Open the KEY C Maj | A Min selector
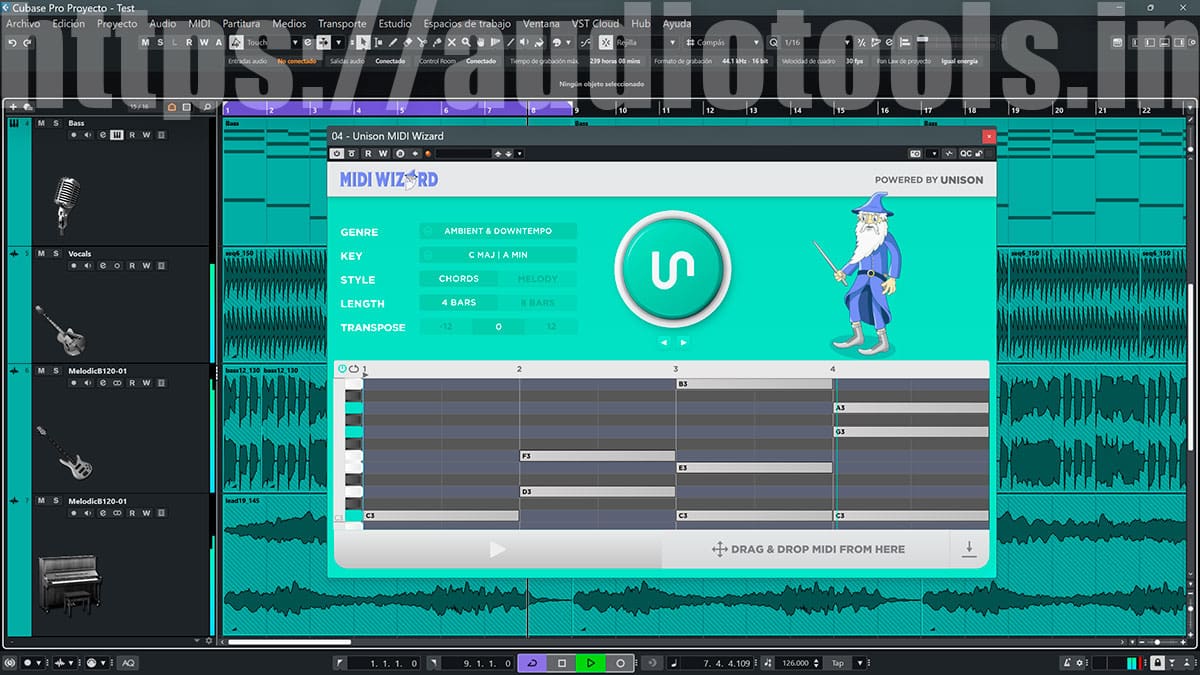 pos(498,255)
